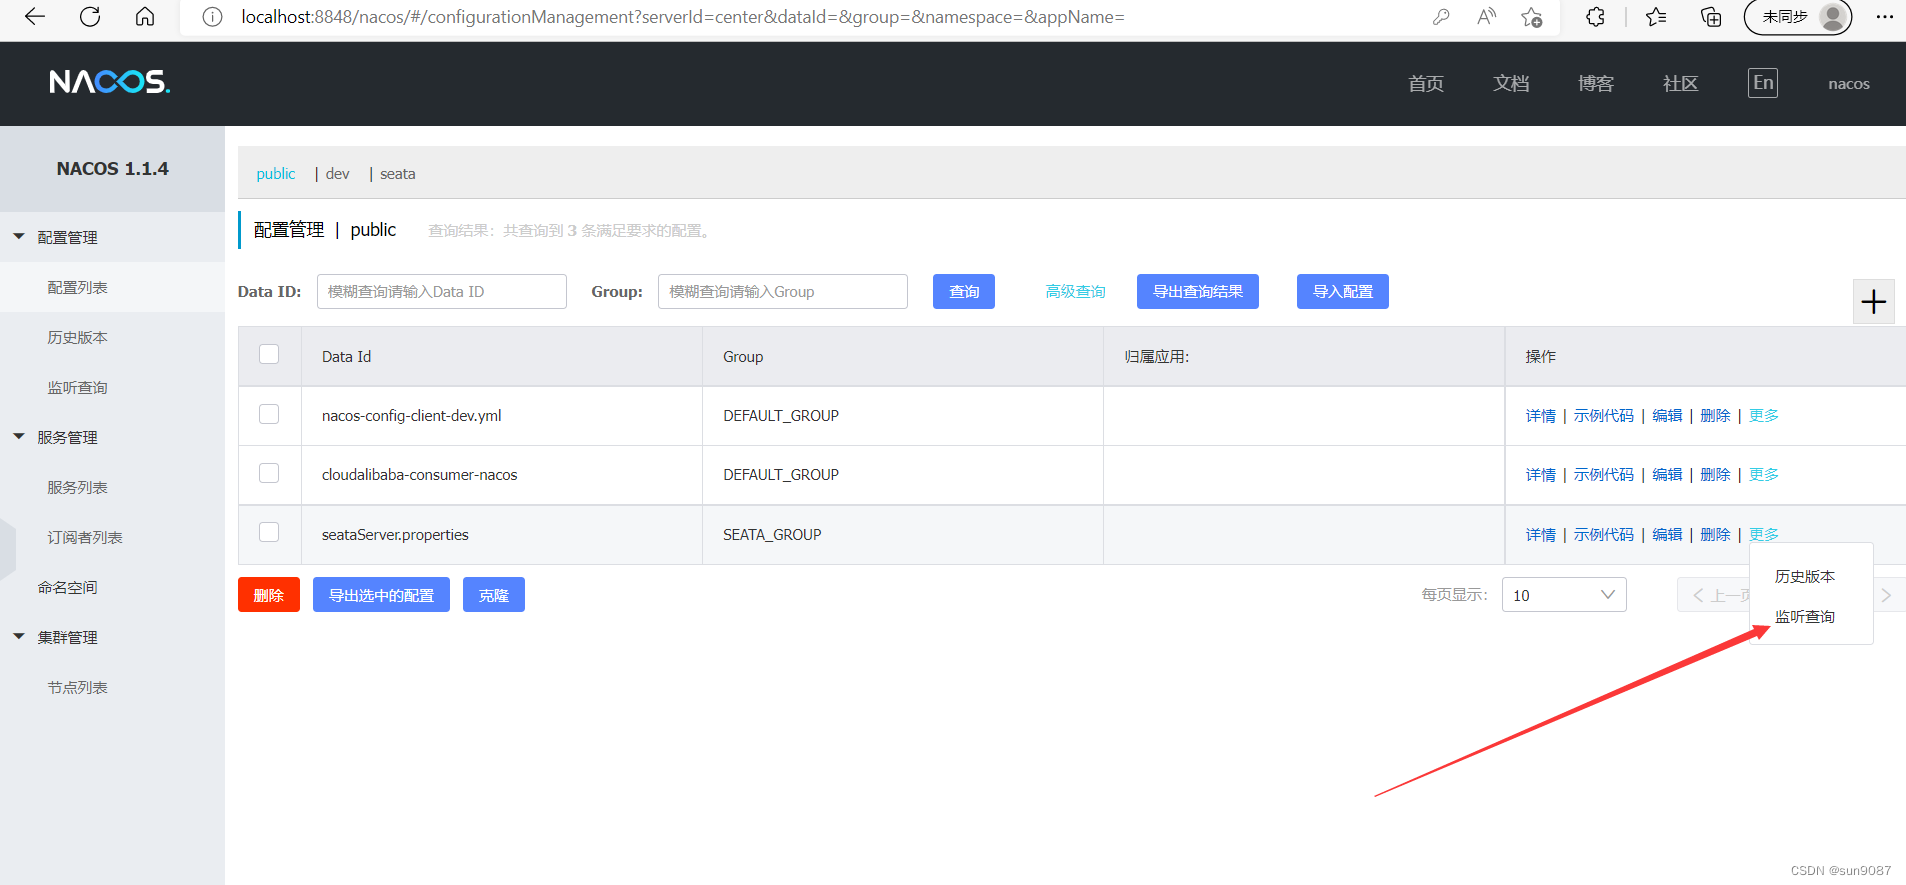Open the 每页显示 page size dropdown
Screen dimensions: 1906x885
coord(1564,595)
